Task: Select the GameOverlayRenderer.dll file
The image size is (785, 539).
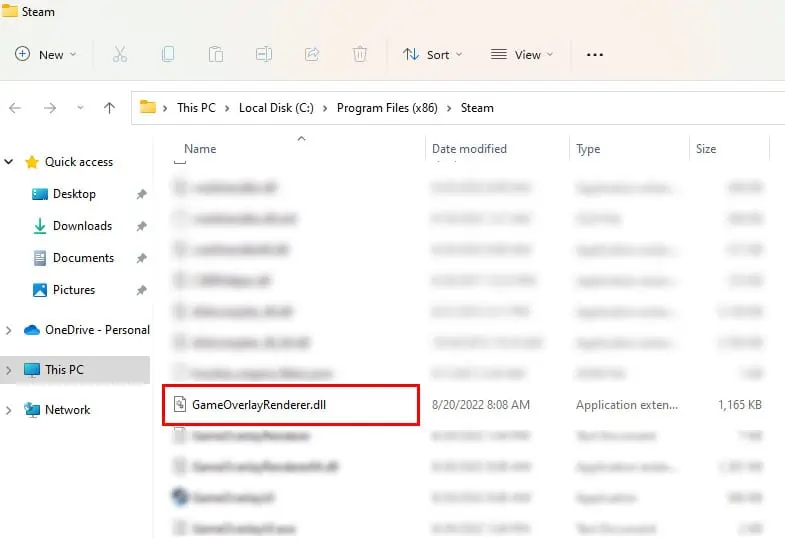Action: point(258,405)
